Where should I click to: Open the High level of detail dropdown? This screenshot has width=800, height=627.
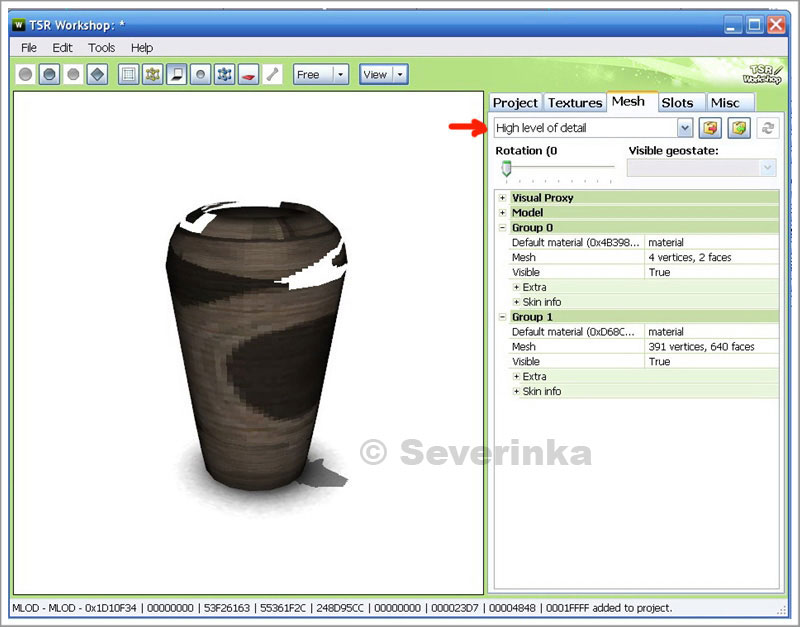[x=684, y=128]
